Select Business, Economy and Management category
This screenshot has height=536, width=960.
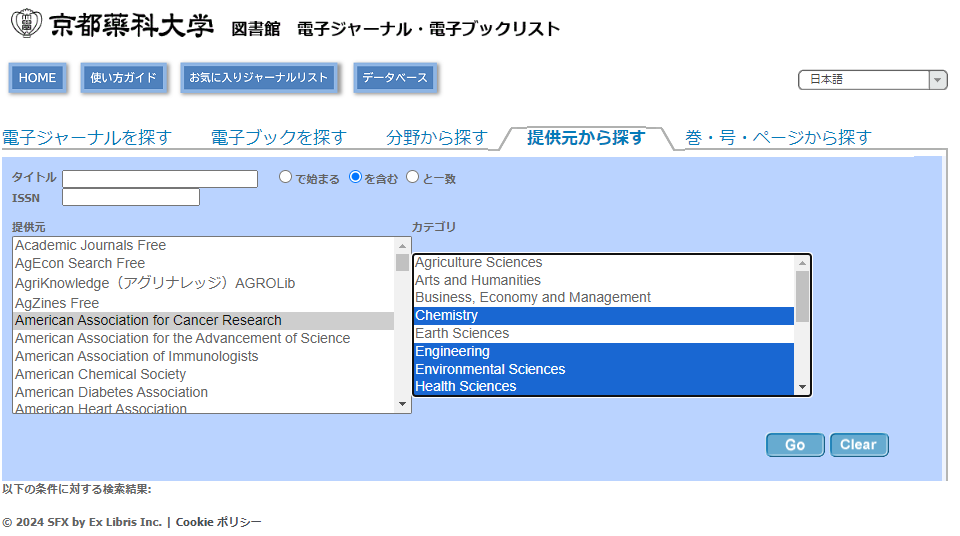coord(604,298)
